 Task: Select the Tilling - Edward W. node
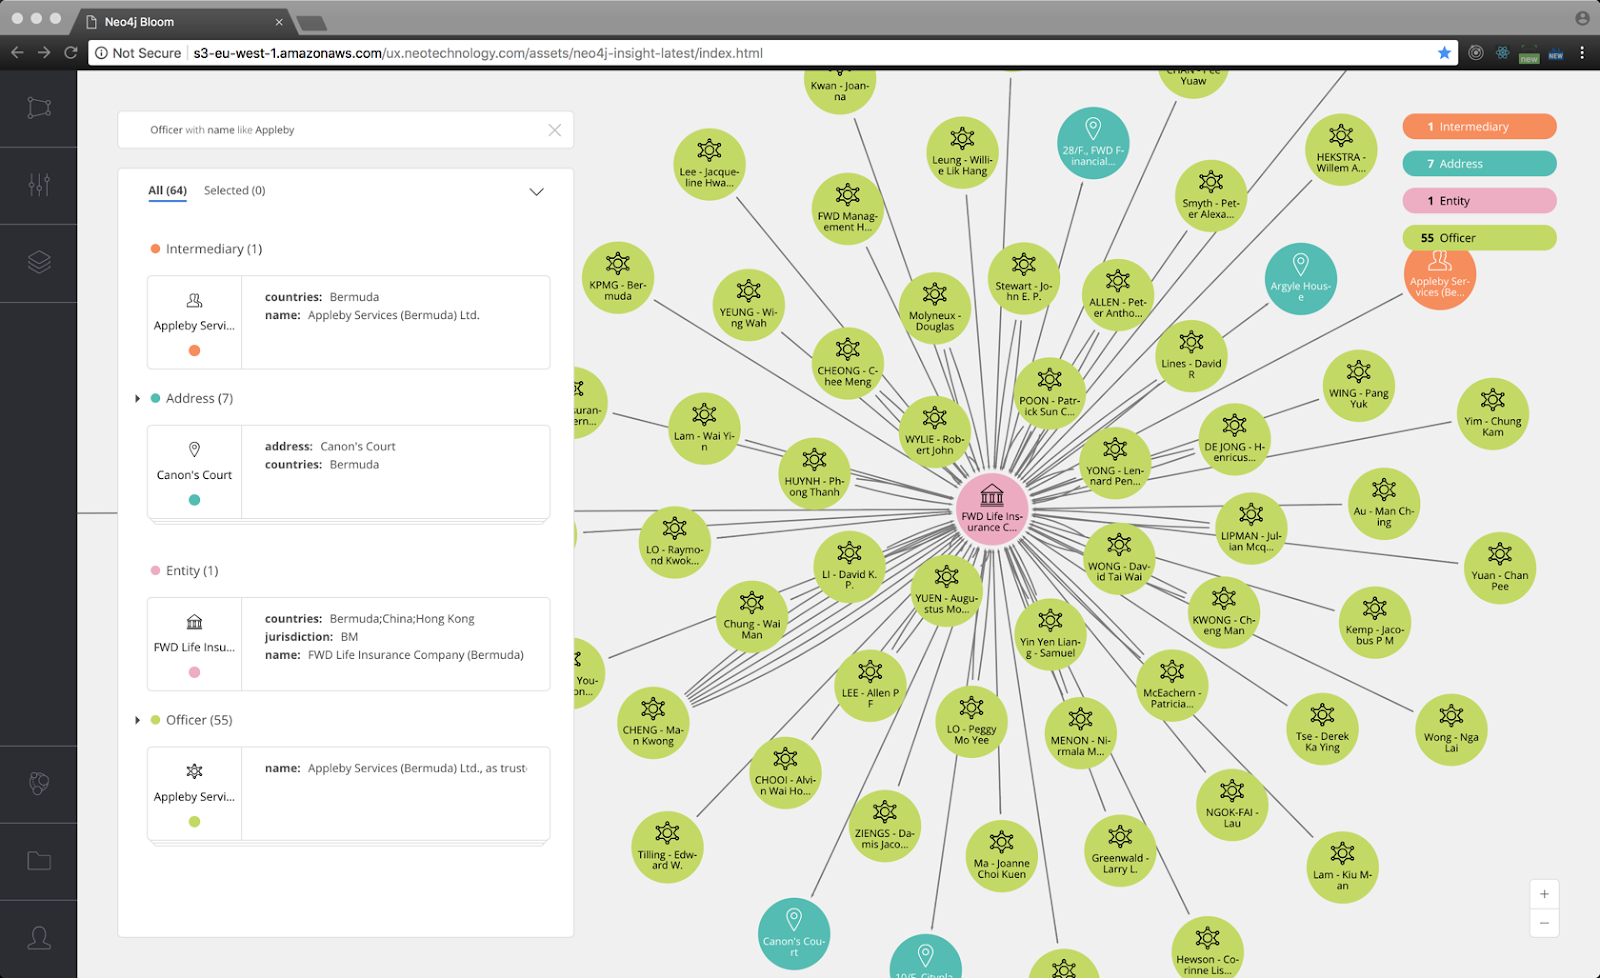click(x=667, y=848)
